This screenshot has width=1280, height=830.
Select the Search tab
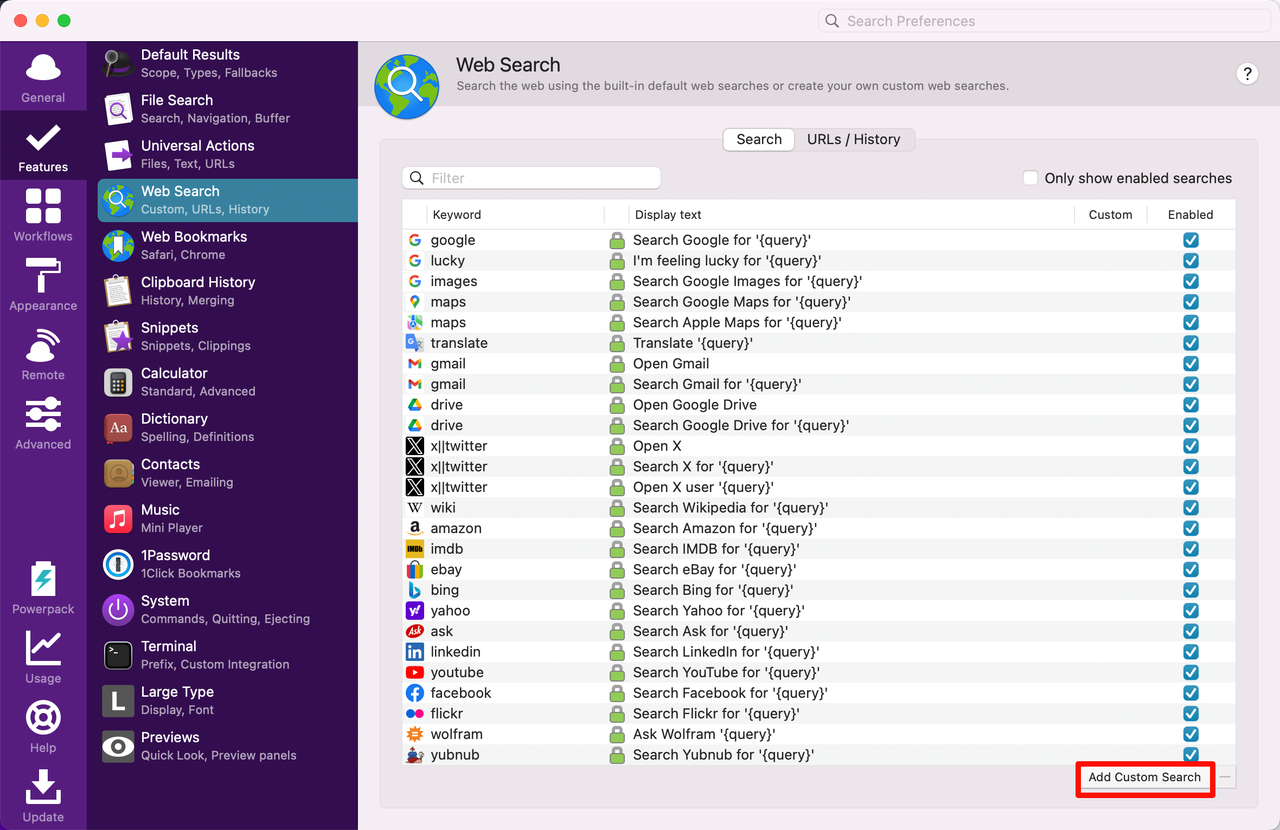[759, 139]
